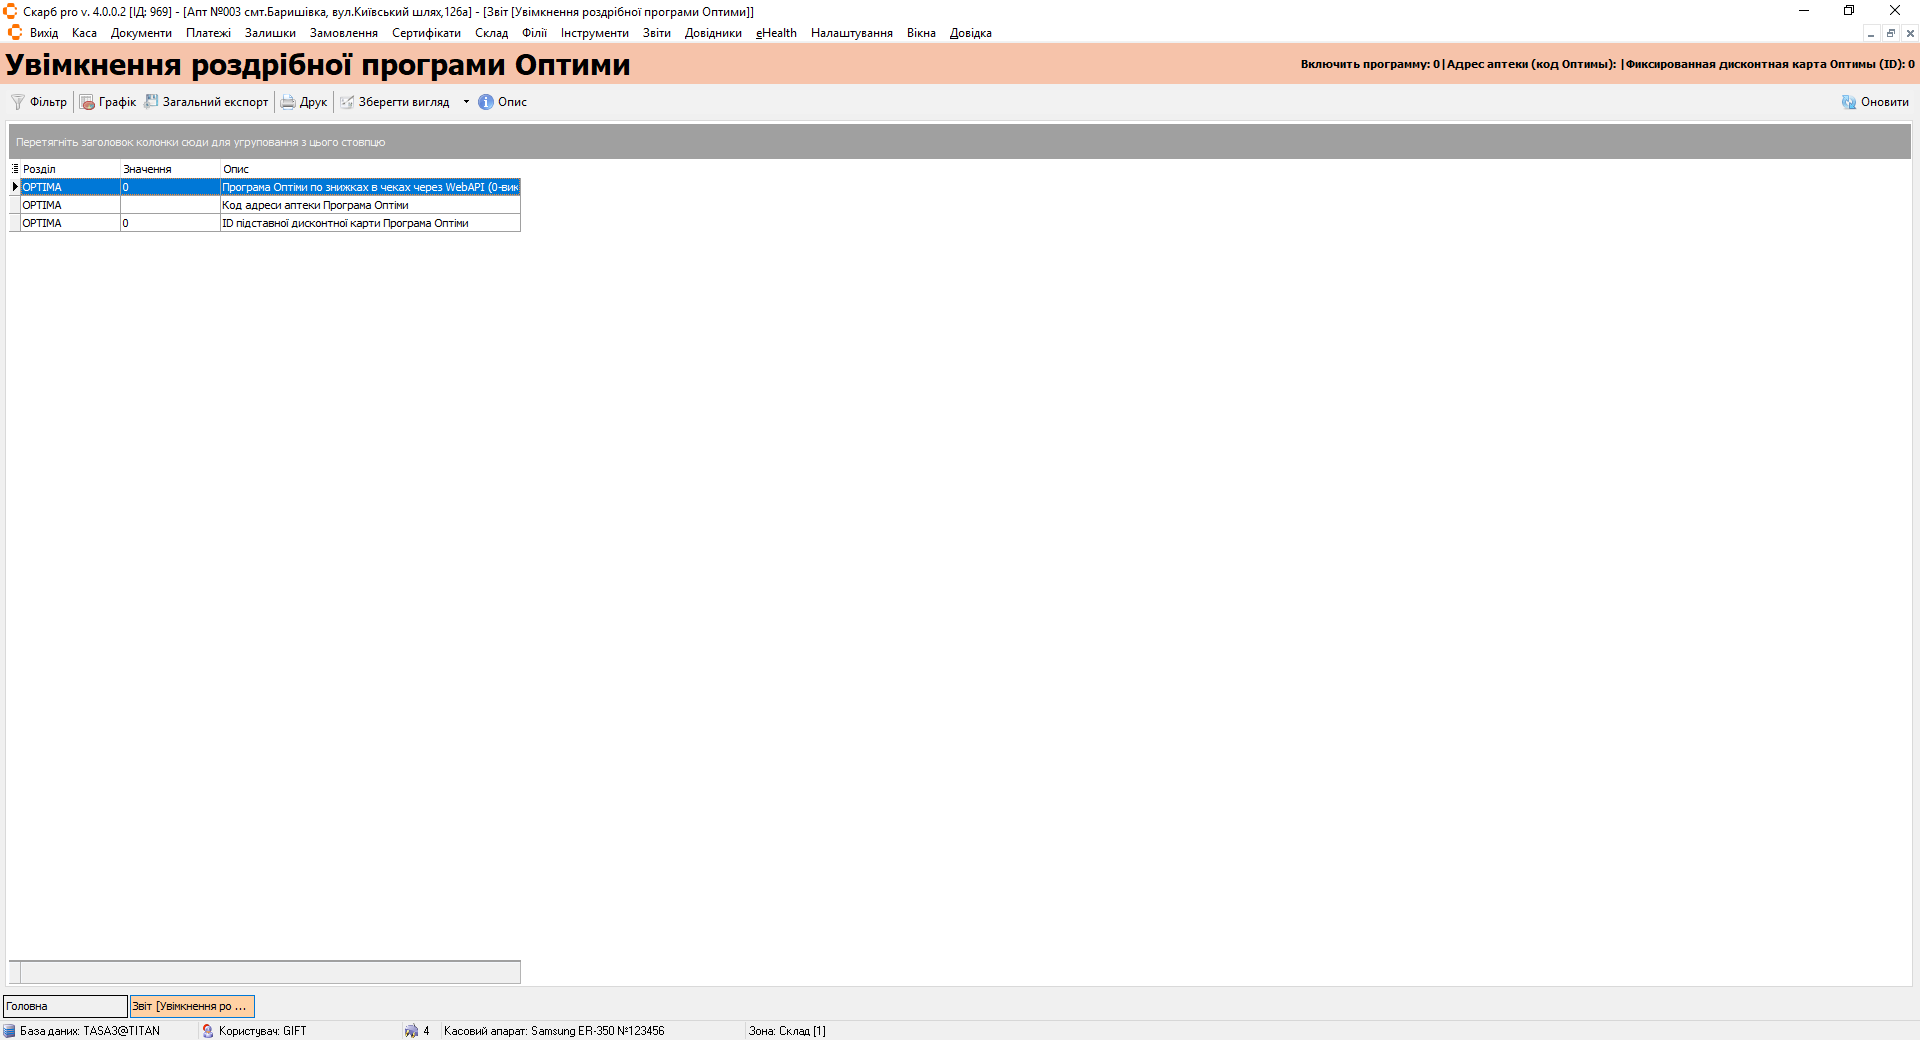Select the Звіт [Увімкнення ро ... tab
The image size is (1920, 1040).
coord(191,1006)
